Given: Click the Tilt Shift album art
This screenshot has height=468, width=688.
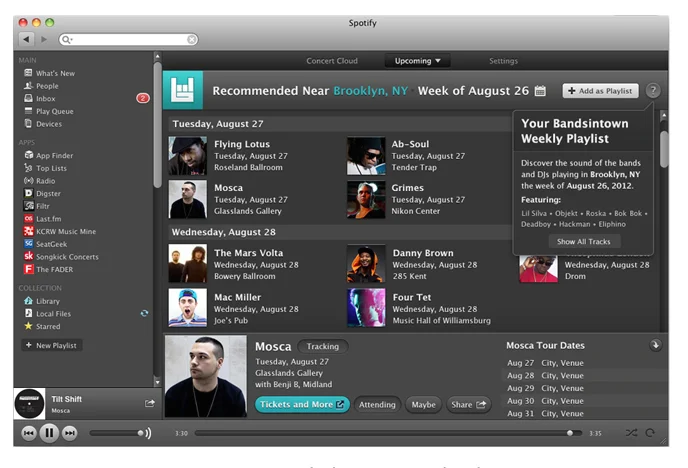Looking at the screenshot, I should (29, 404).
